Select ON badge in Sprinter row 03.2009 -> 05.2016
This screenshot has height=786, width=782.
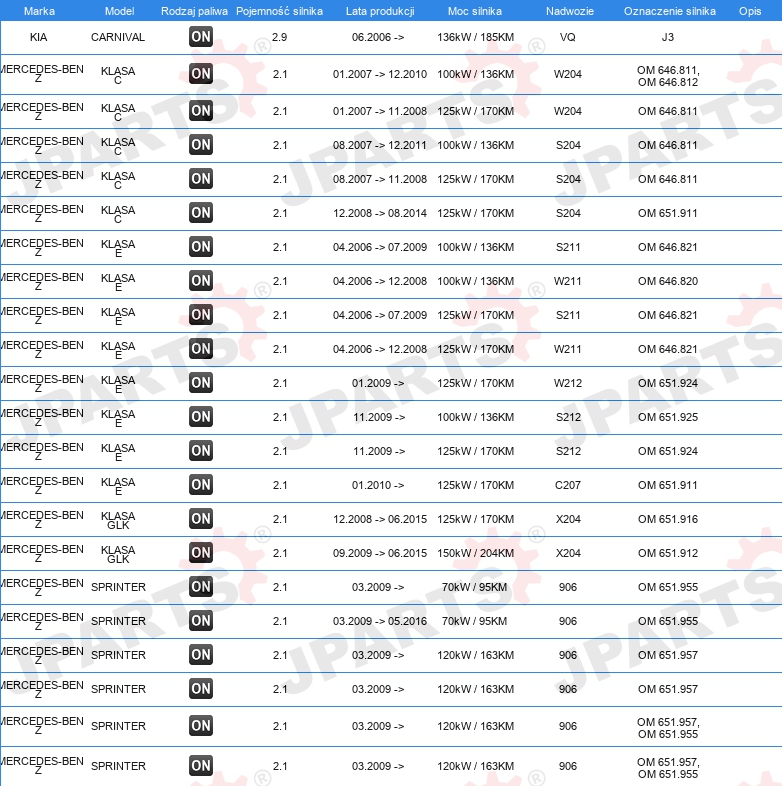point(201,621)
